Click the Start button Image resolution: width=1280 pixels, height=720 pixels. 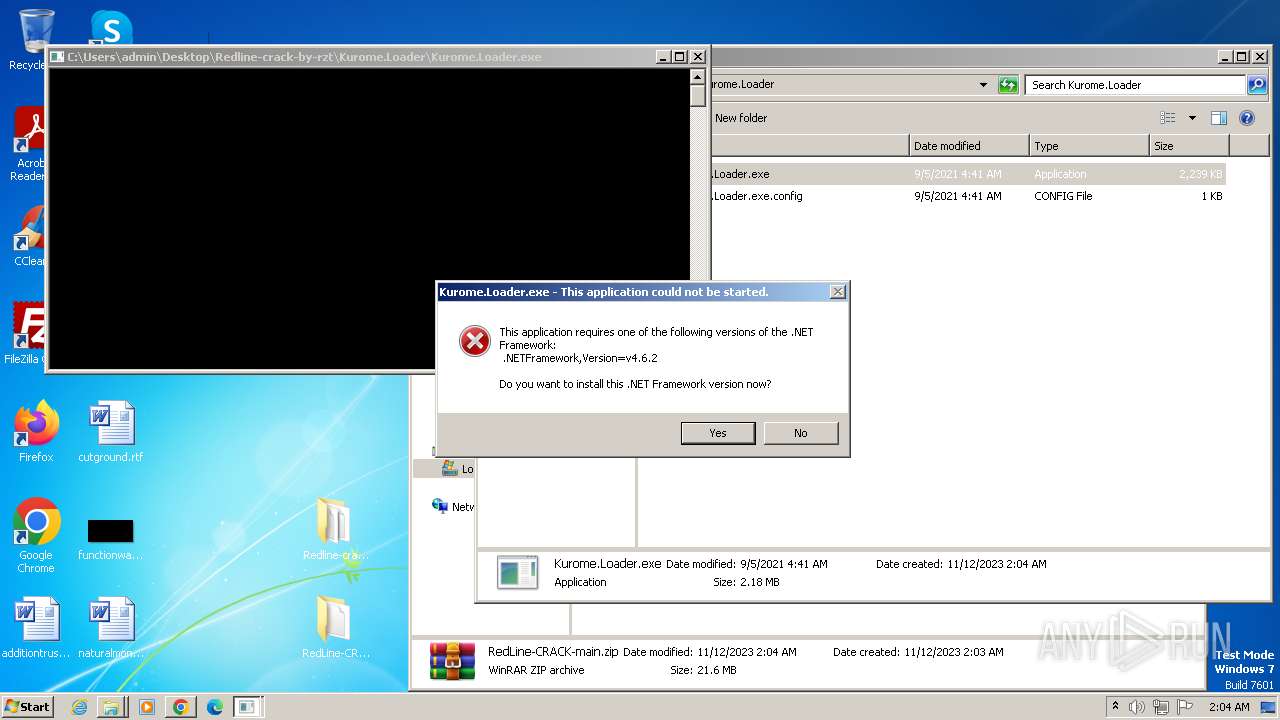(28, 707)
